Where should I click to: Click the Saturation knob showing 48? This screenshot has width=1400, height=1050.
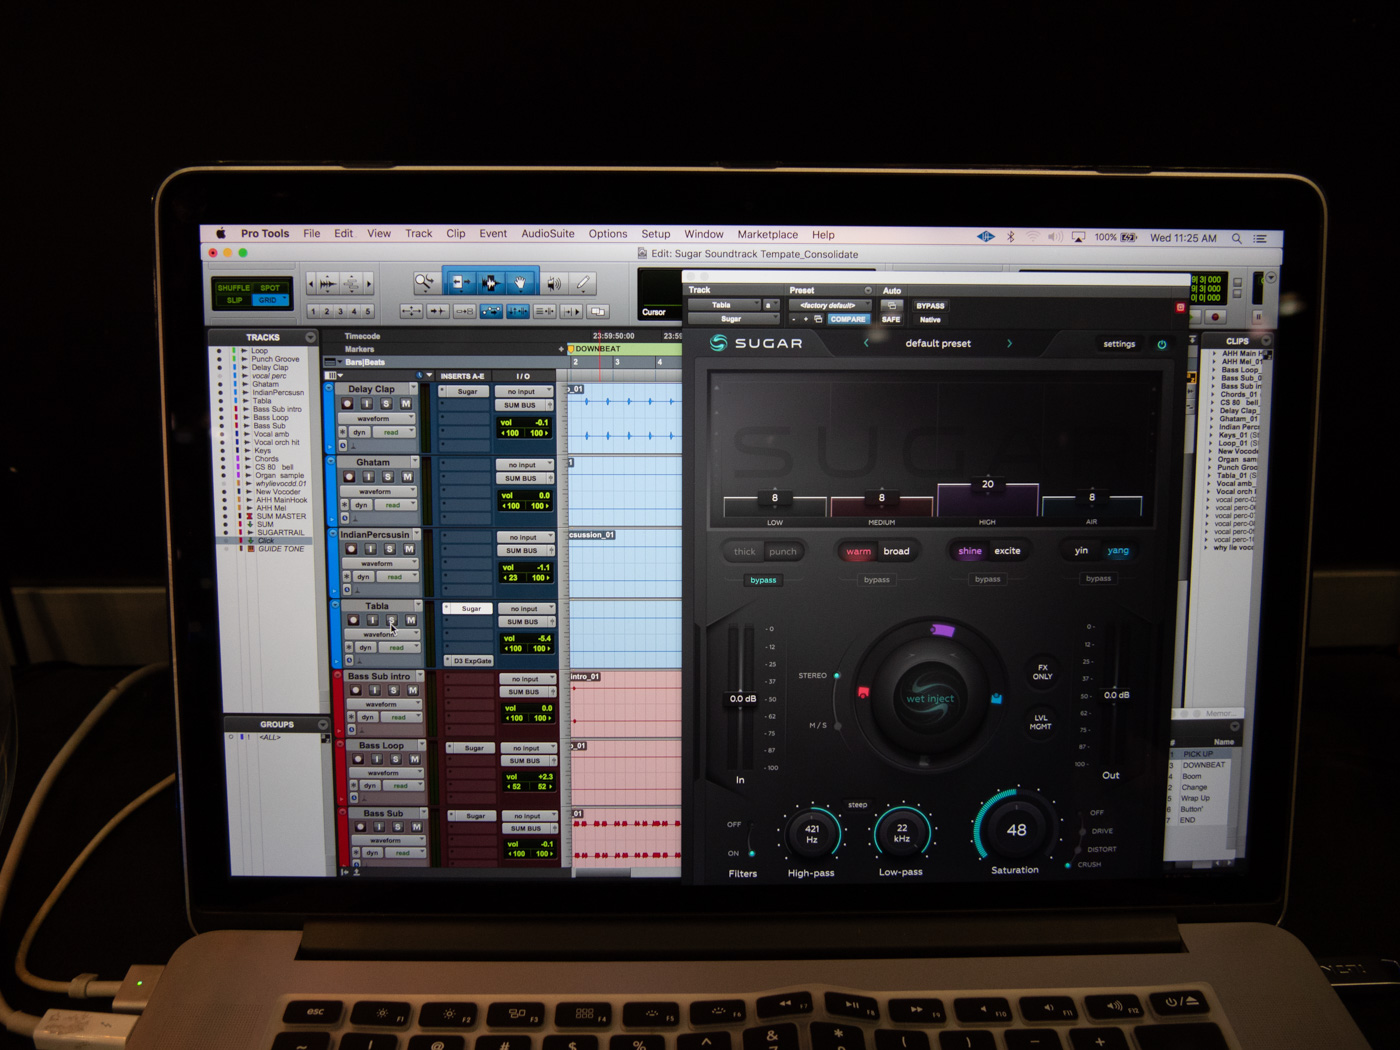pyautogui.click(x=1016, y=829)
